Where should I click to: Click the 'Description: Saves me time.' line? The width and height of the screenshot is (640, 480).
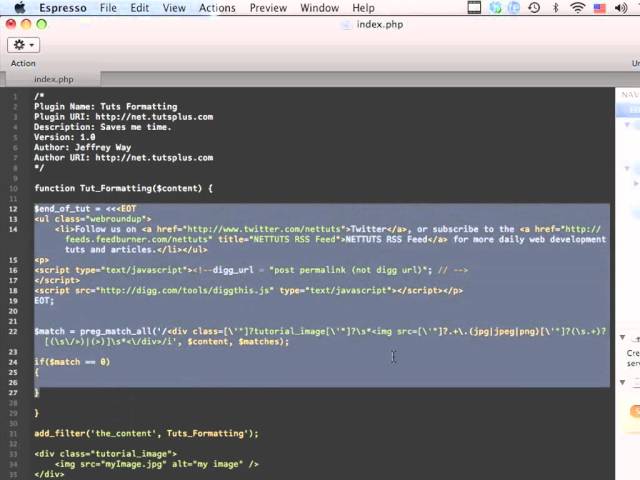102,127
